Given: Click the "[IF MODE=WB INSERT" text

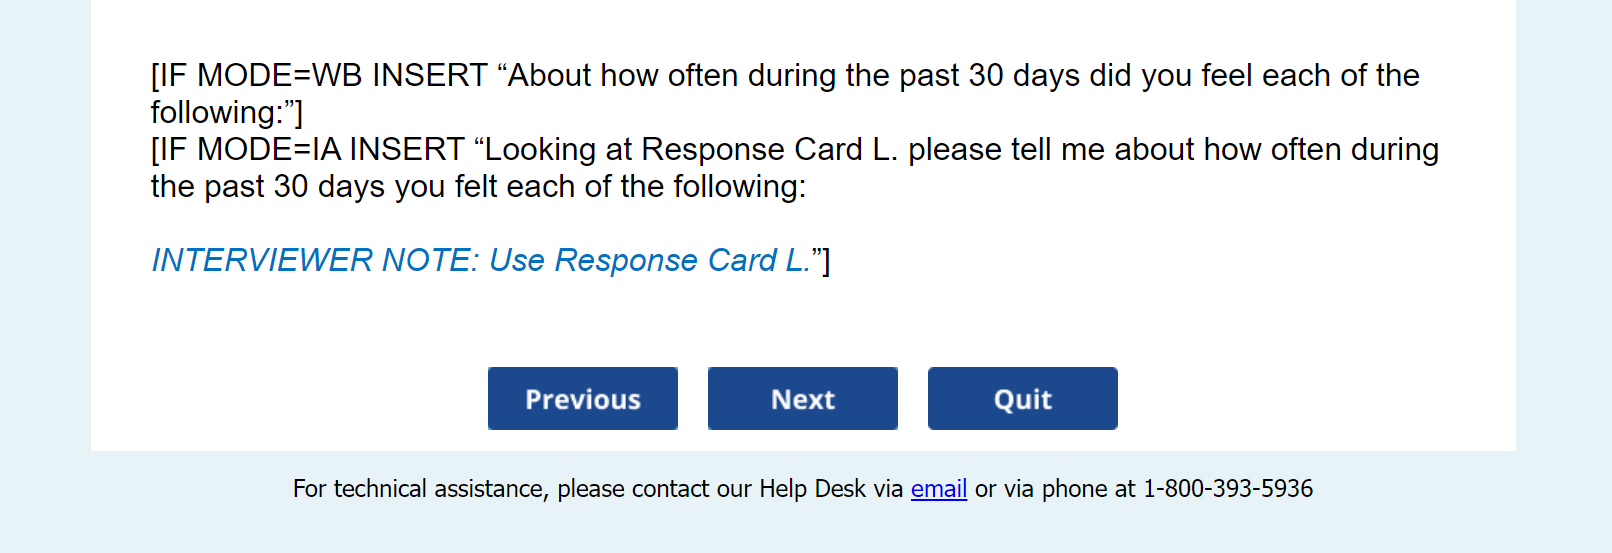Looking at the screenshot, I should tap(319, 76).
